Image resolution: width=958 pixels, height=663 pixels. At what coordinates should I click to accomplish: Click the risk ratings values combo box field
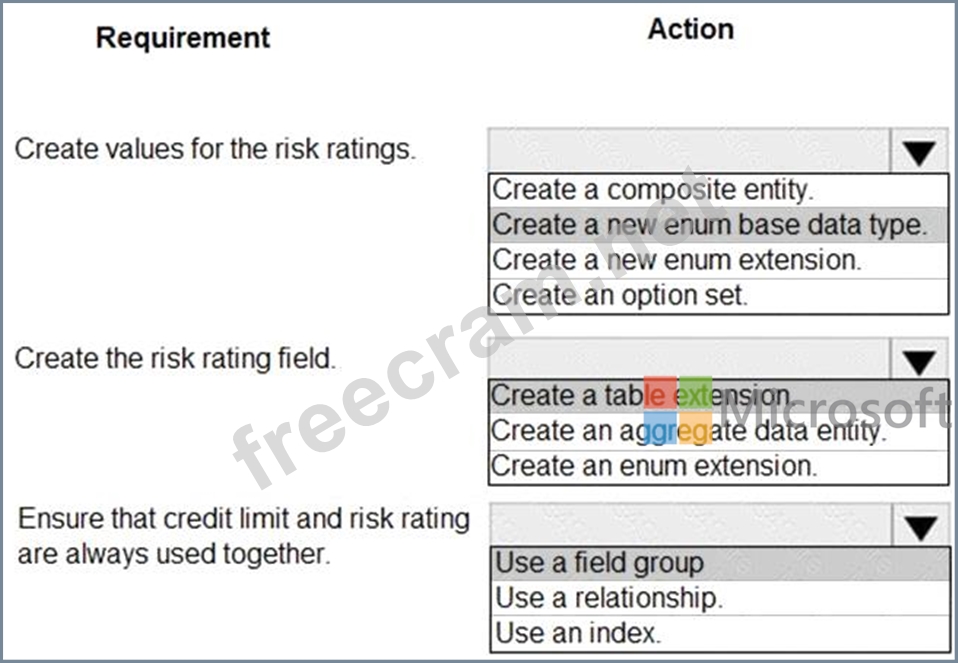click(690, 151)
